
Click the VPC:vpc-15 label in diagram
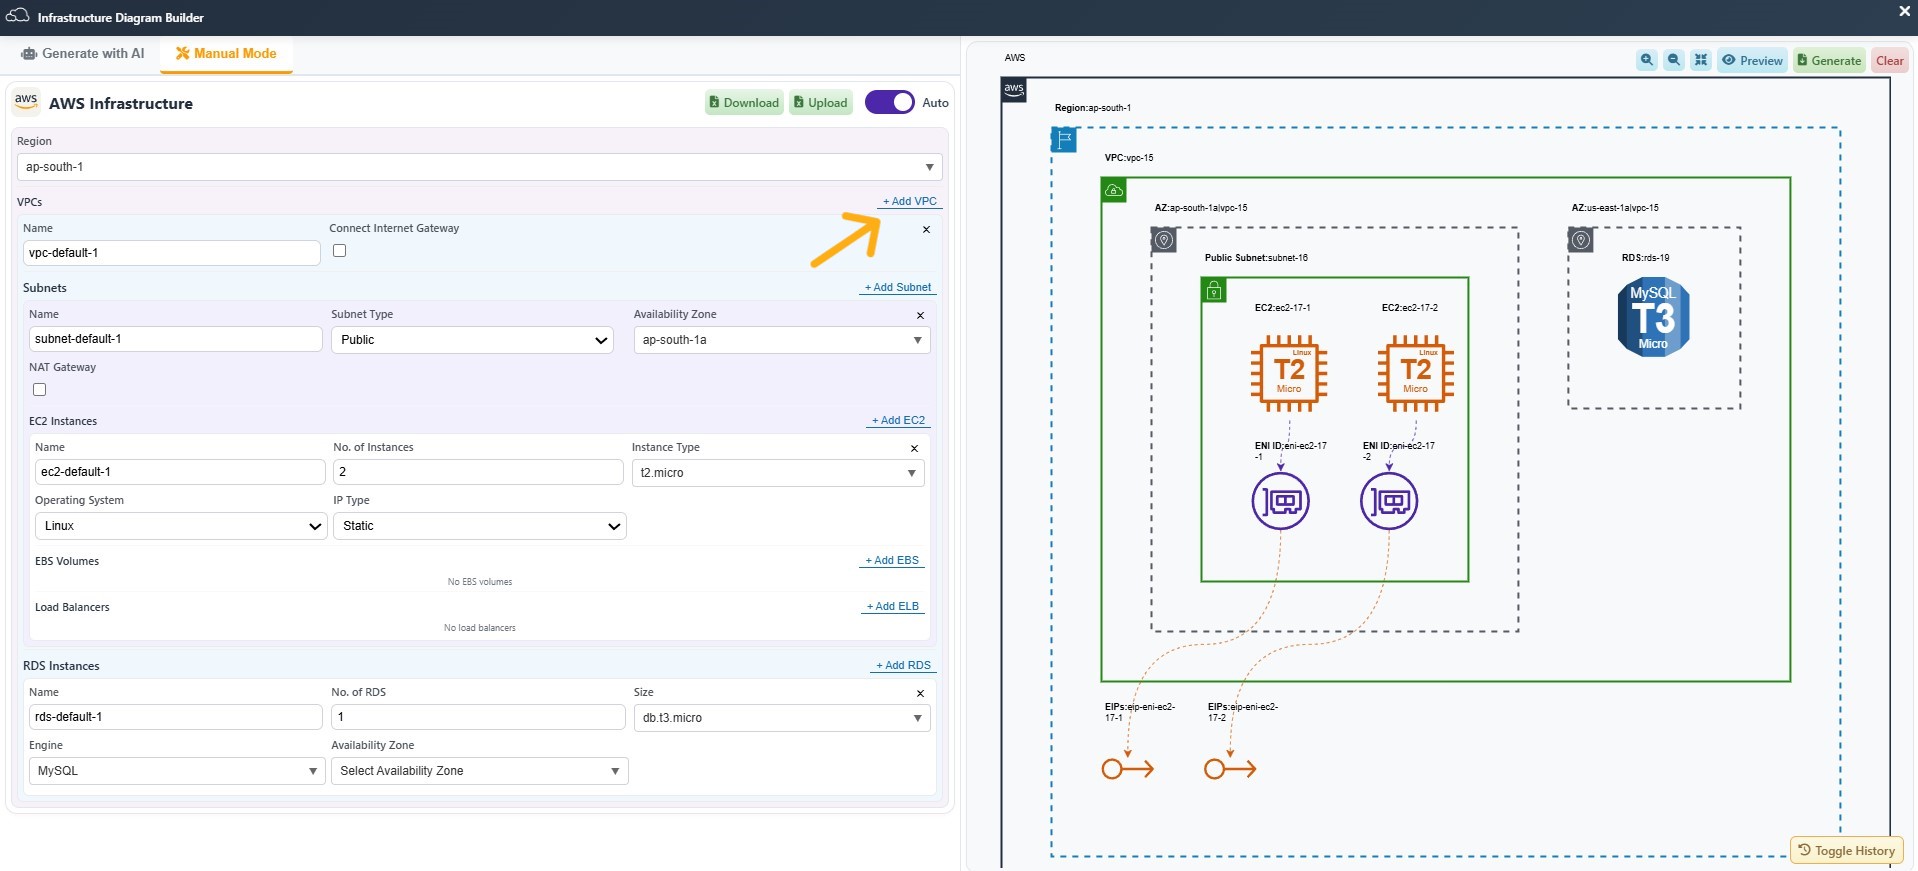pyautogui.click(x=1129, y=158)
